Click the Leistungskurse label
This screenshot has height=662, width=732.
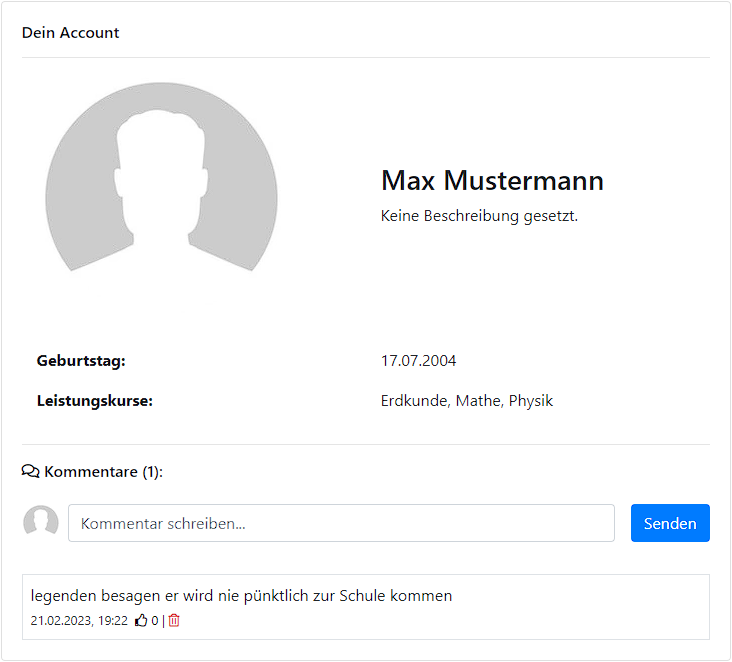[95, 401]
